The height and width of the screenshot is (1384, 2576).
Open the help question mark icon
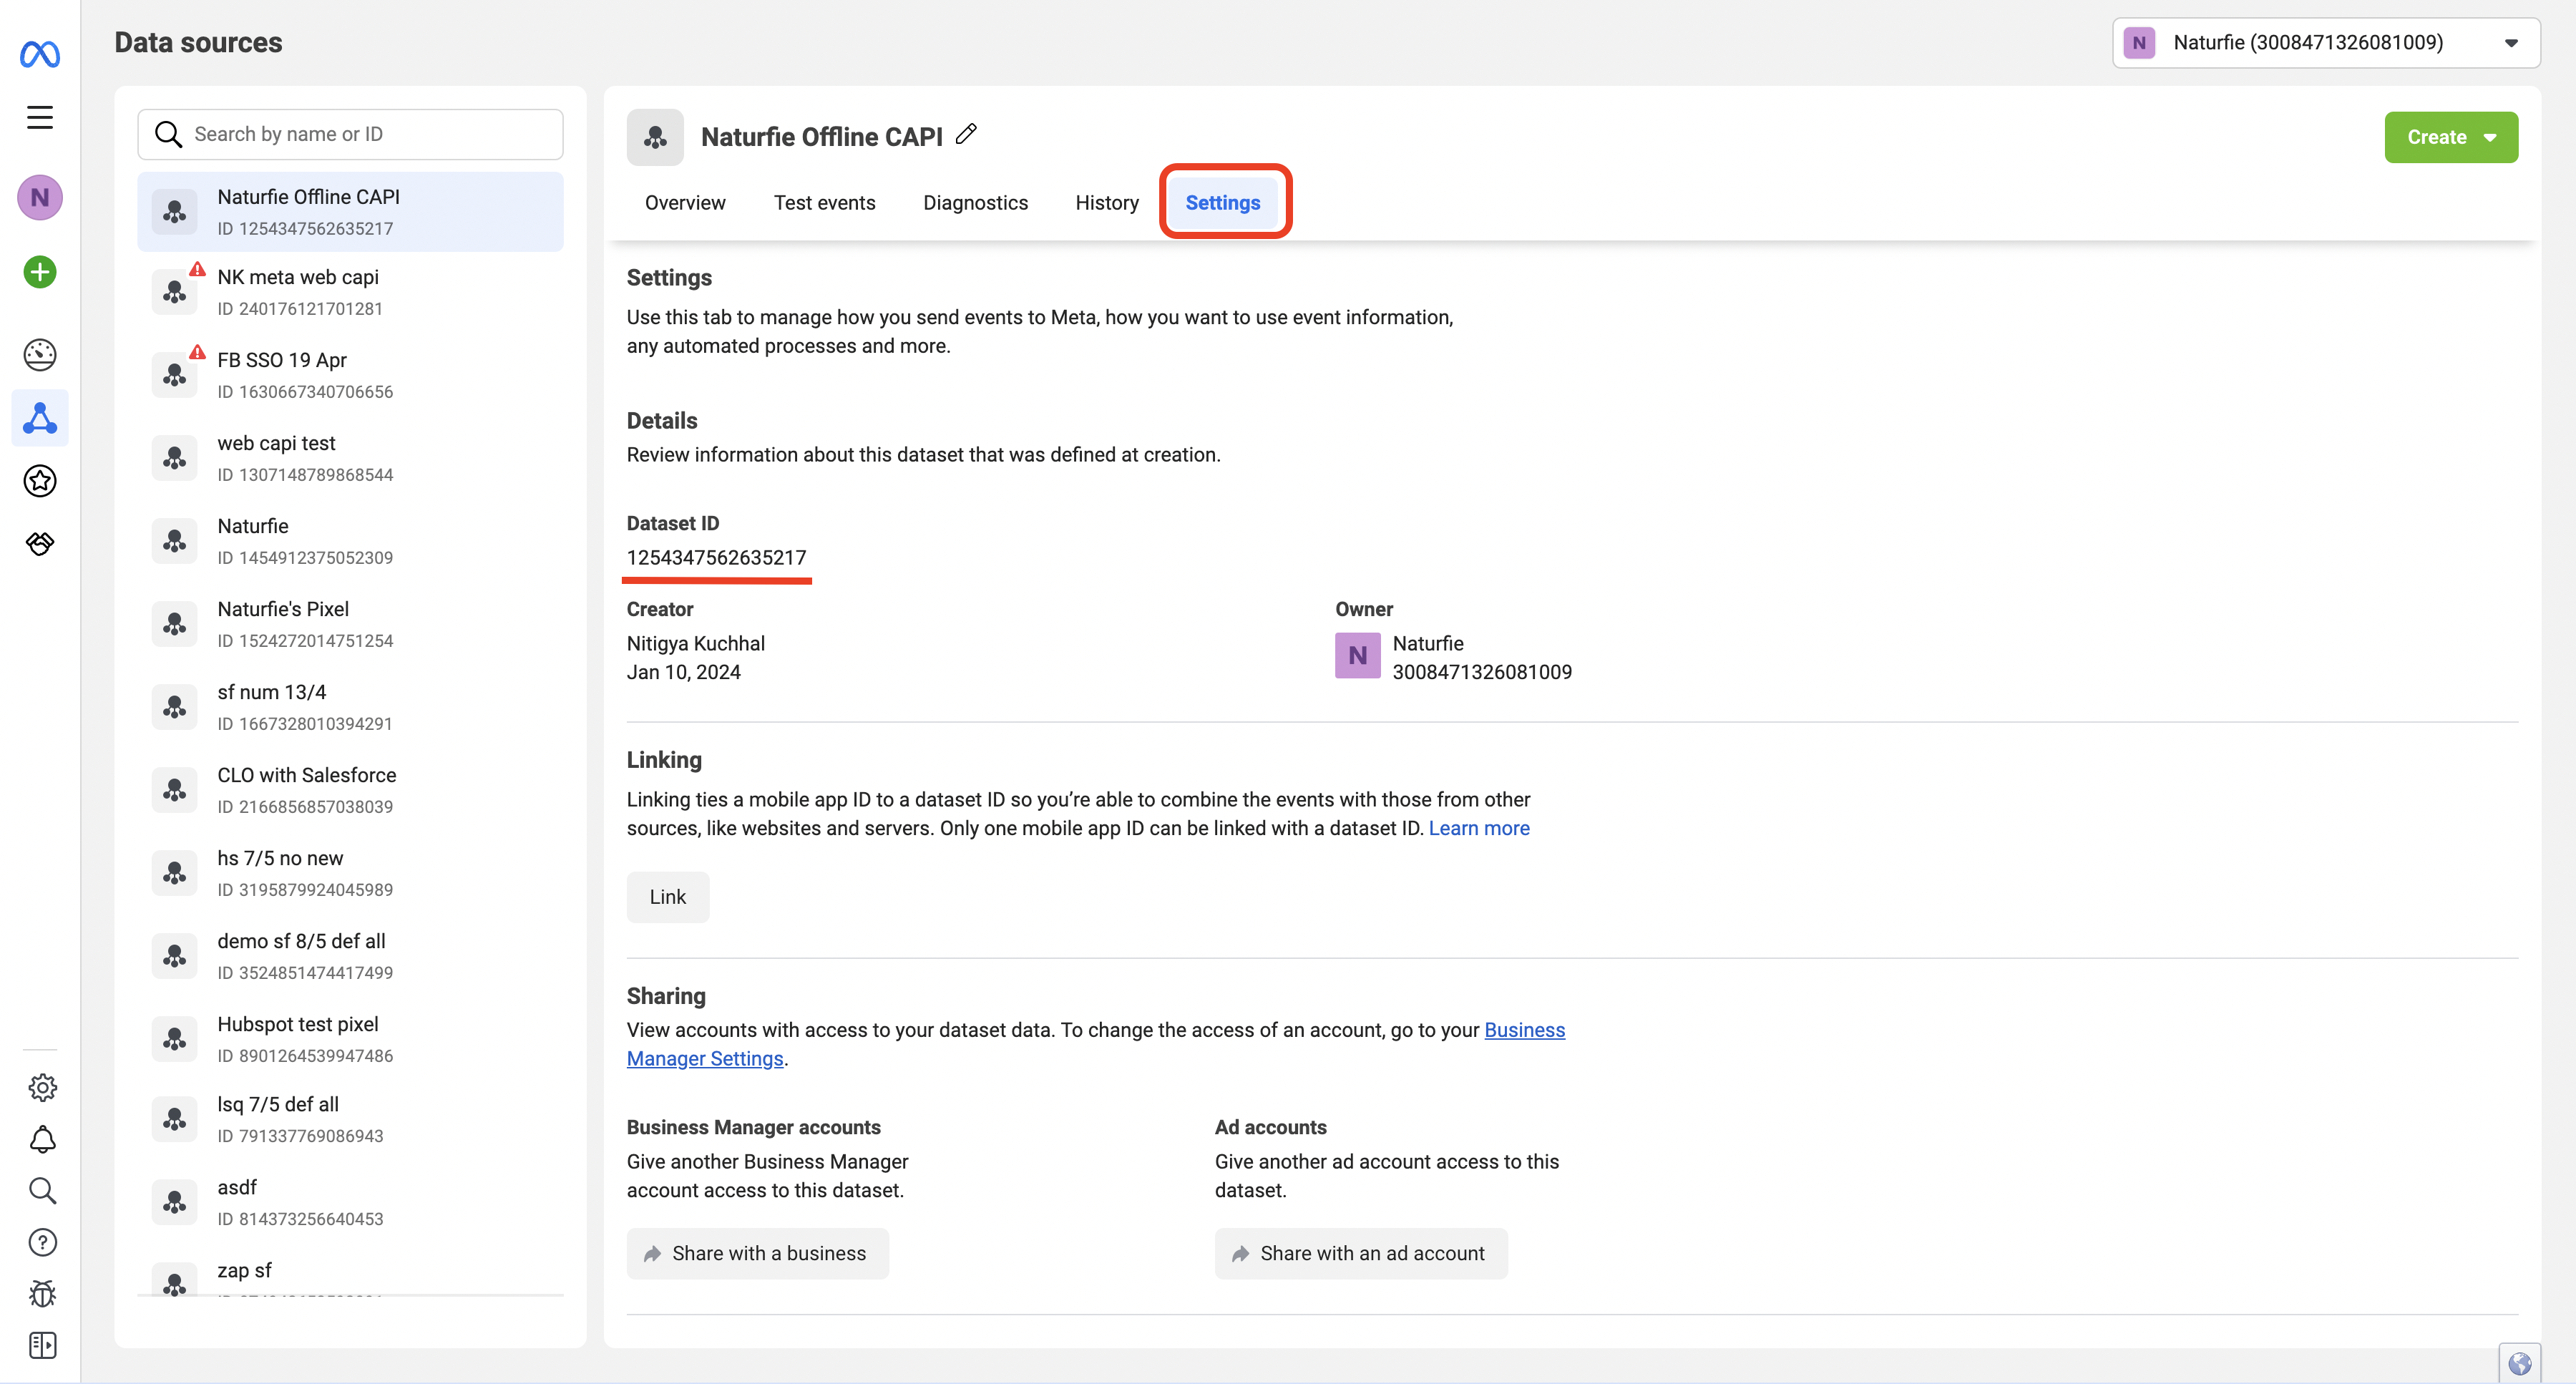pos(42,1242)
